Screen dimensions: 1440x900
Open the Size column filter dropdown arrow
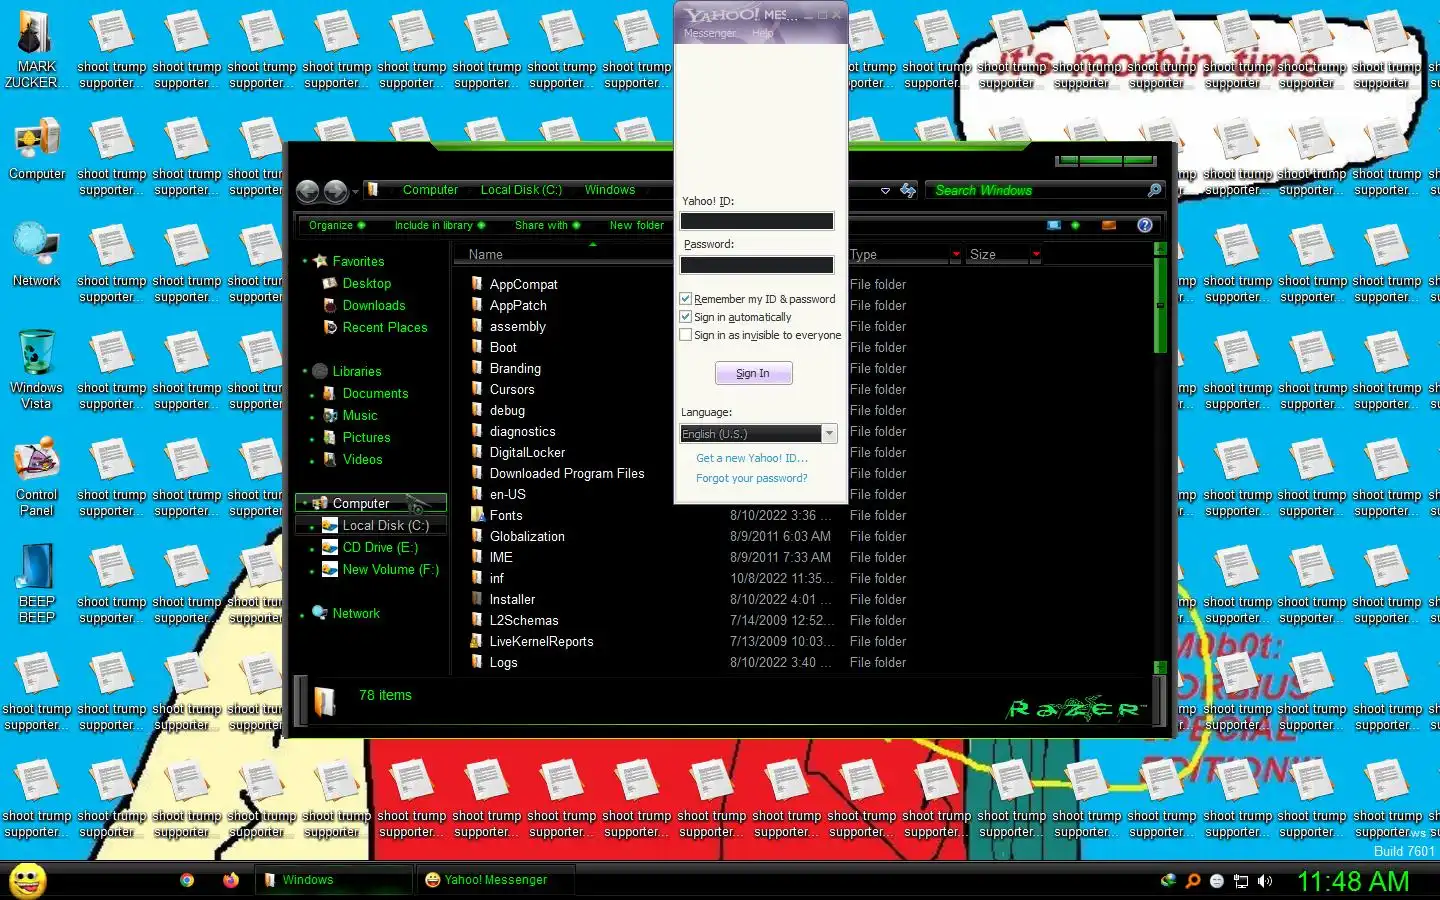1036,254
